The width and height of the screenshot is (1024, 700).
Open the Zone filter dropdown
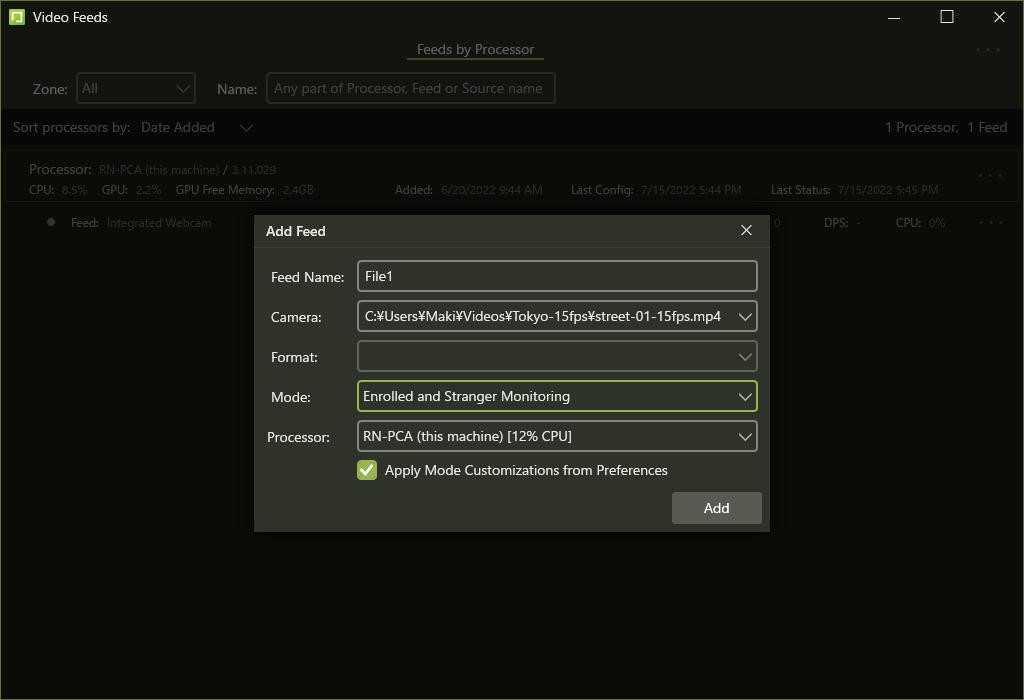[x=136, y=88]
